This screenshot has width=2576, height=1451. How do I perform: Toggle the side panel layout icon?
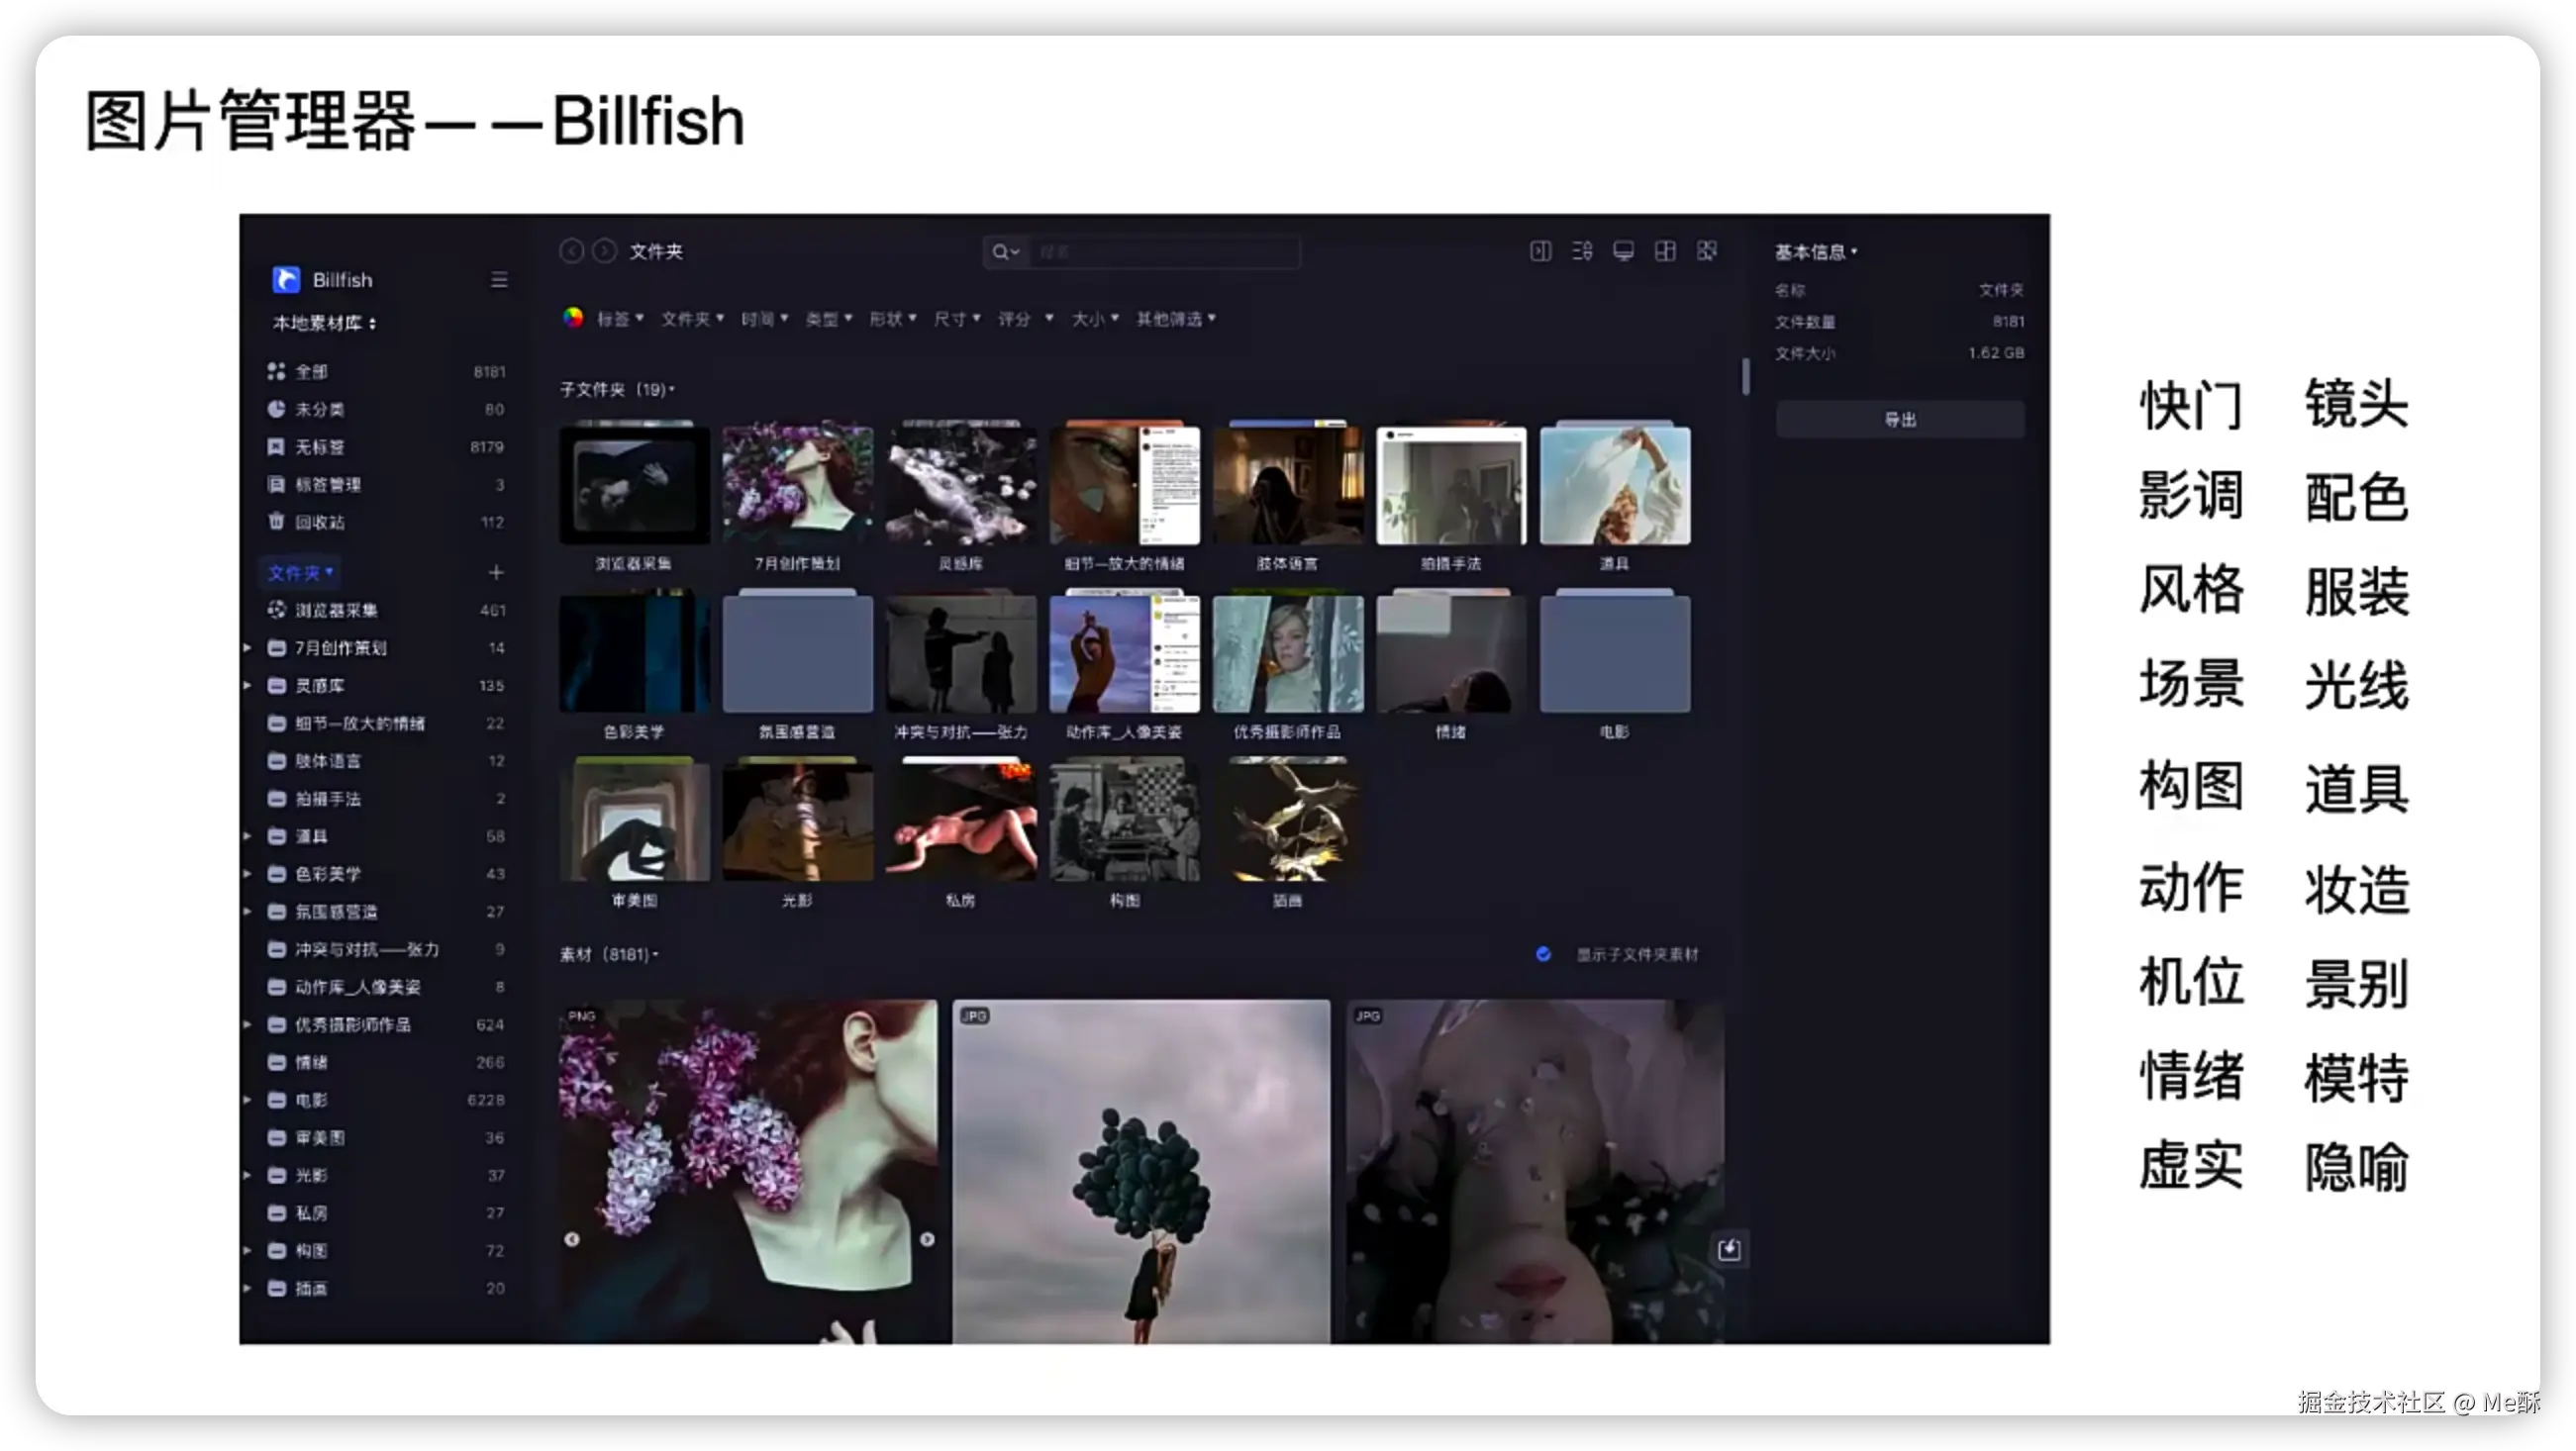pos(1540,251)
